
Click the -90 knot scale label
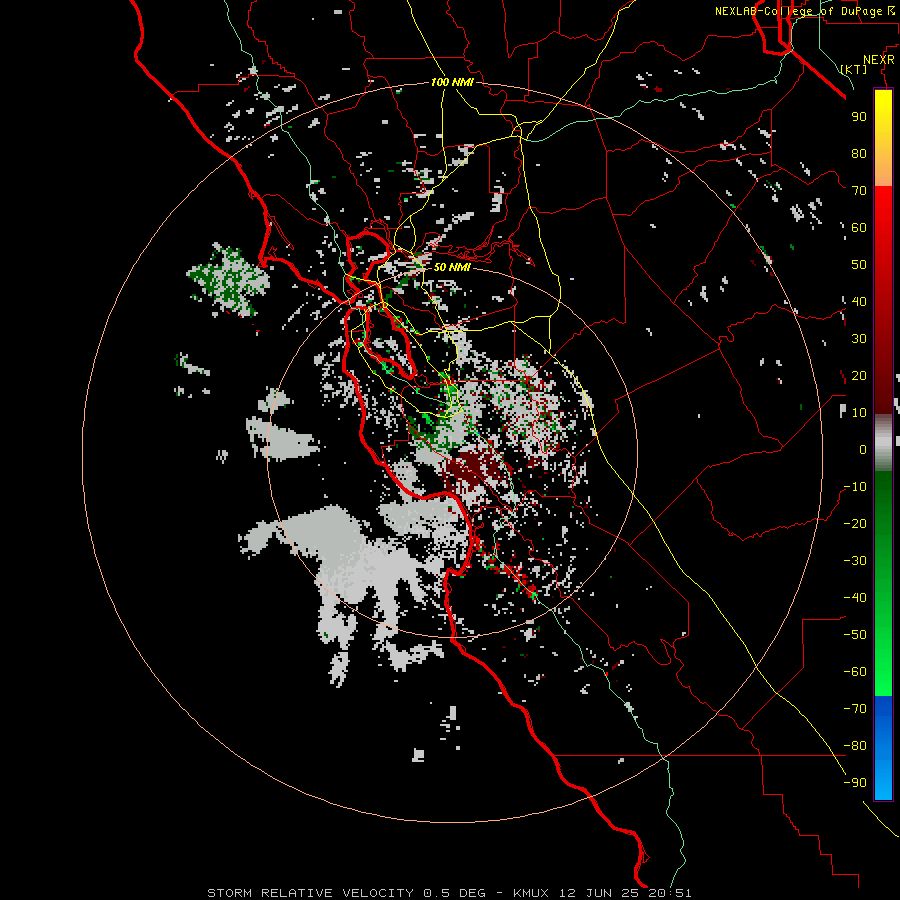point(855,782)
